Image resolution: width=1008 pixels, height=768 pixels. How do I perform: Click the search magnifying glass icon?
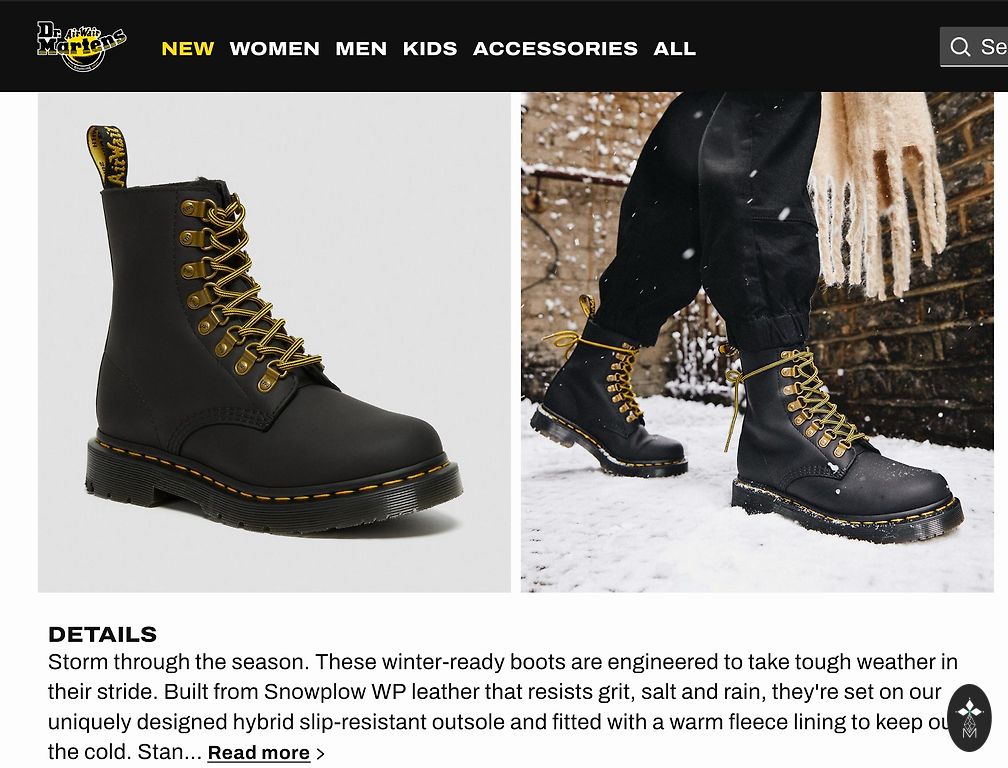[960, 46]
